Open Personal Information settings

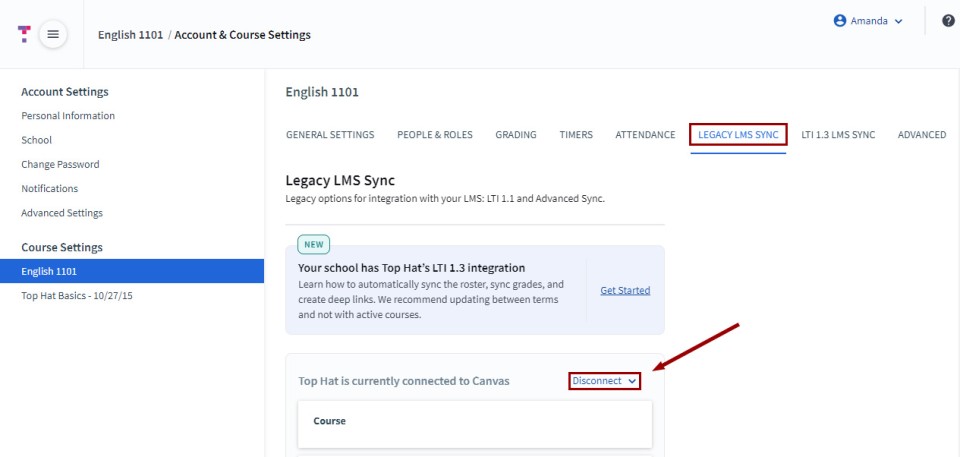coord(68,116)
